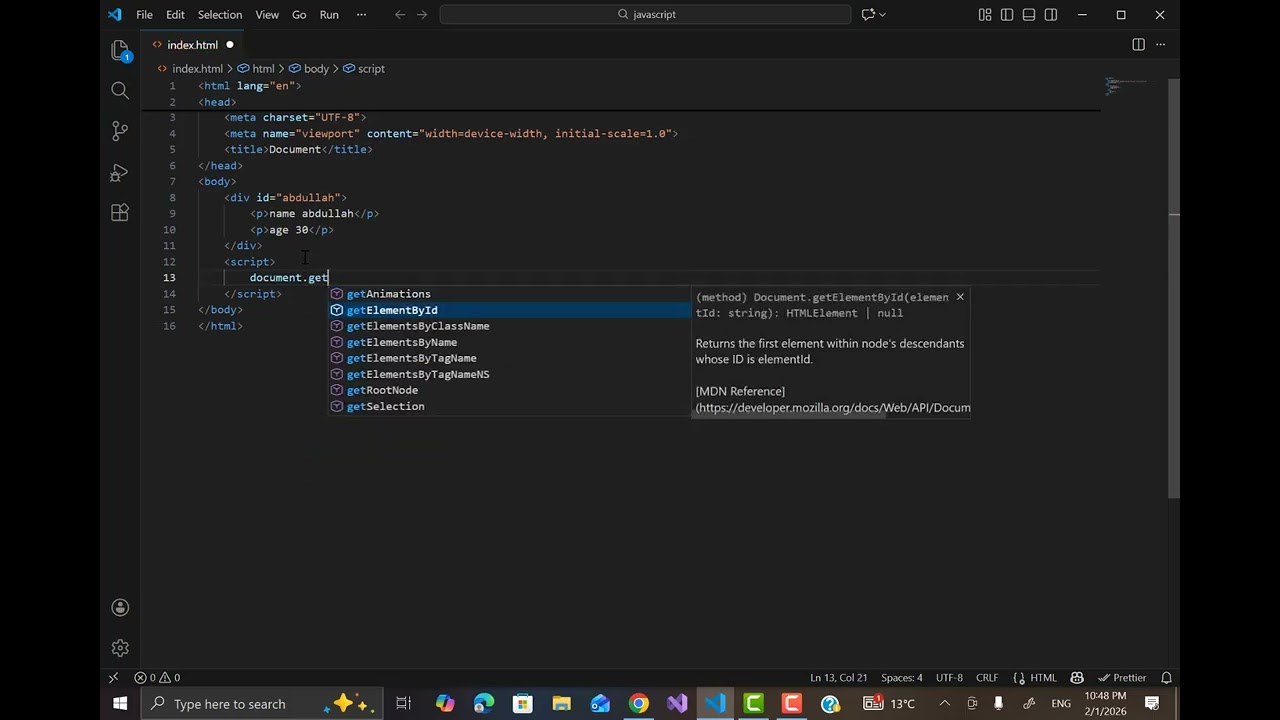Open Google Chrome from taskbar
1280x720 pixels.
638,704
